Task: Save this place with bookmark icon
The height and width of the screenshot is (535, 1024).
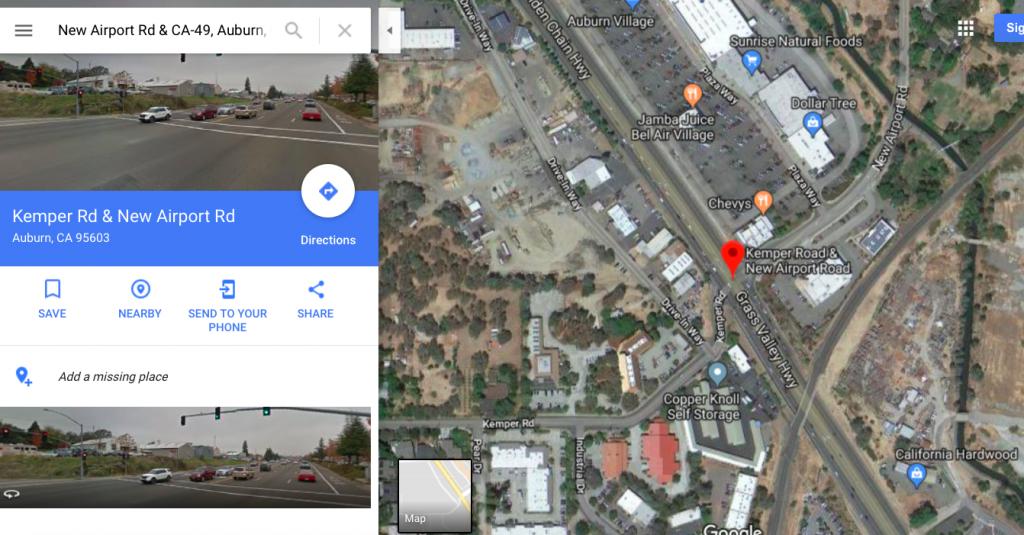Action: (x=52, y=299)
